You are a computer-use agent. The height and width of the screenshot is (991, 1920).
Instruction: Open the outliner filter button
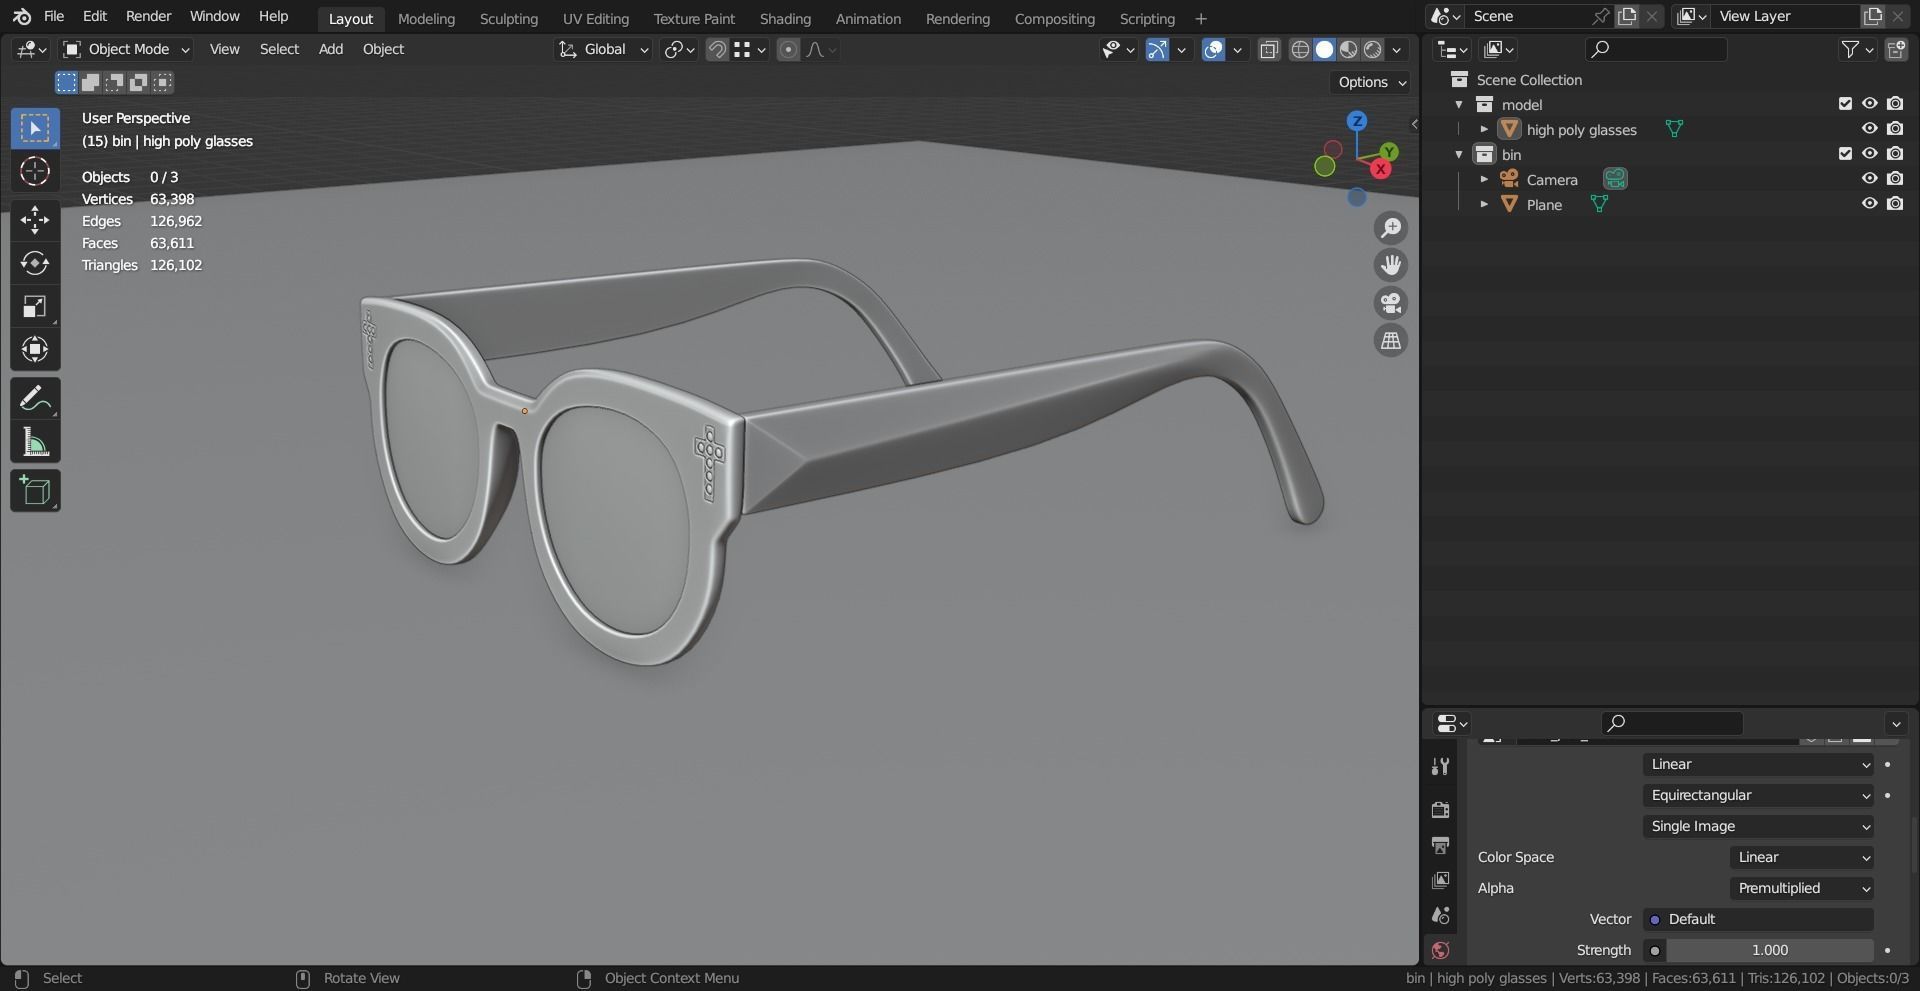tap(1857, 49)
